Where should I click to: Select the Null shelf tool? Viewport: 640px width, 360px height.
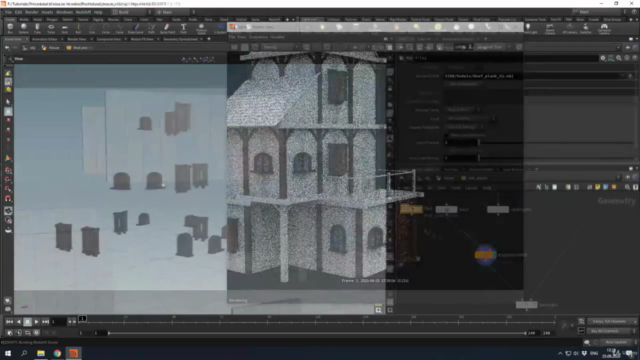pos(78,28)
